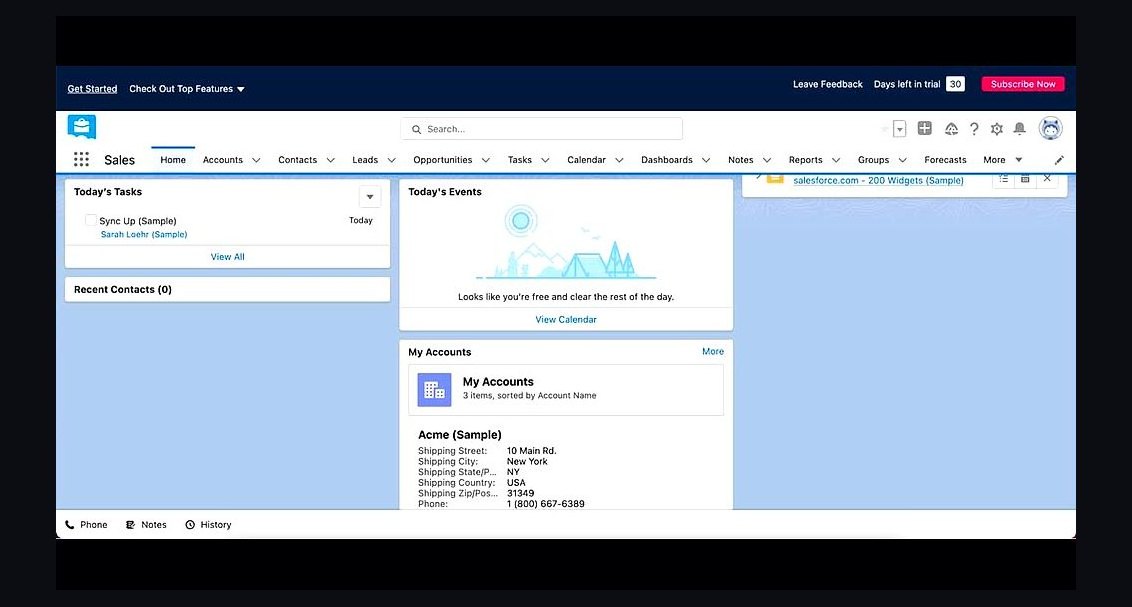Click the Subscribe Now button
The height and width of the screenshot is (607, 1132).
[1022, 84]
